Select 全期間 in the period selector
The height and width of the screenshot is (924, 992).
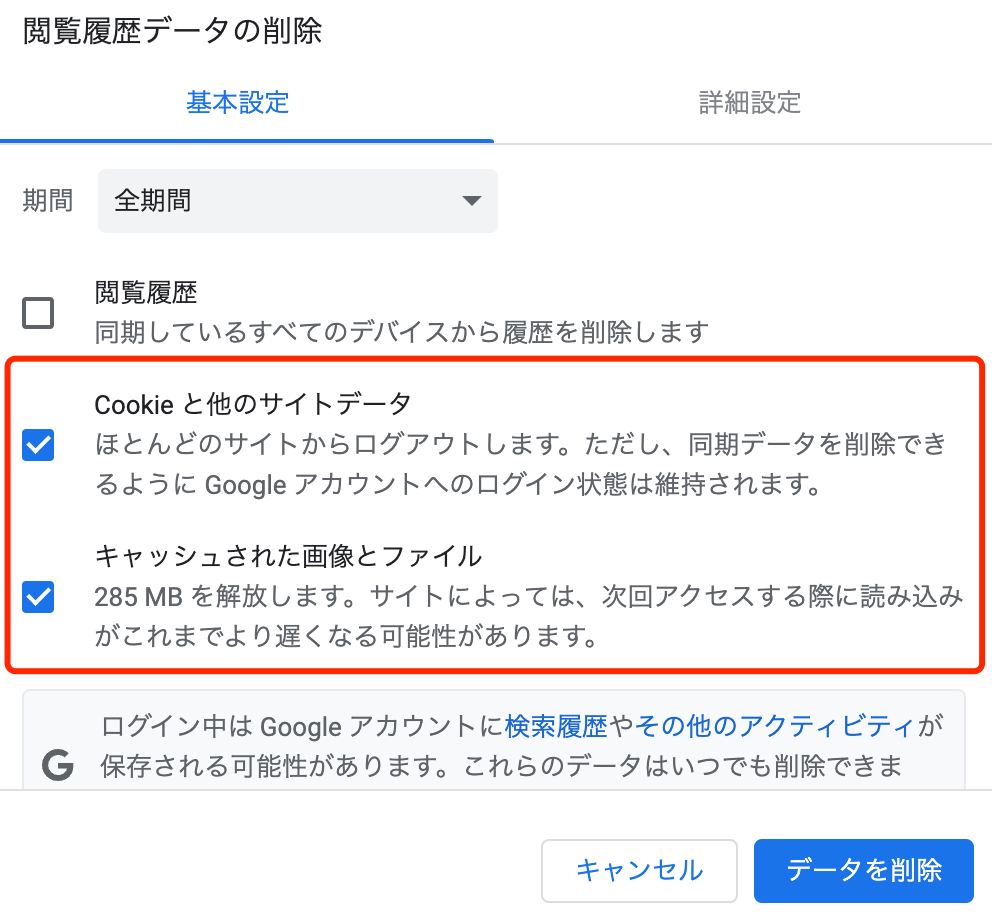coord(297,201)
